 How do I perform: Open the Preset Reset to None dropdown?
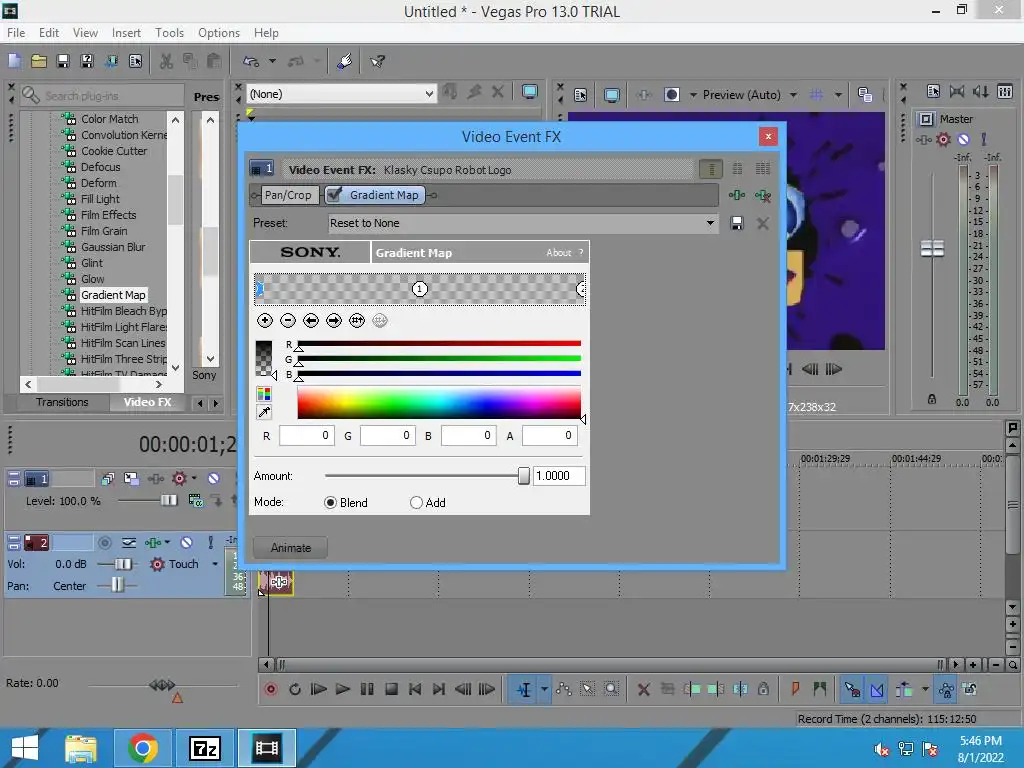pos(710,223)
